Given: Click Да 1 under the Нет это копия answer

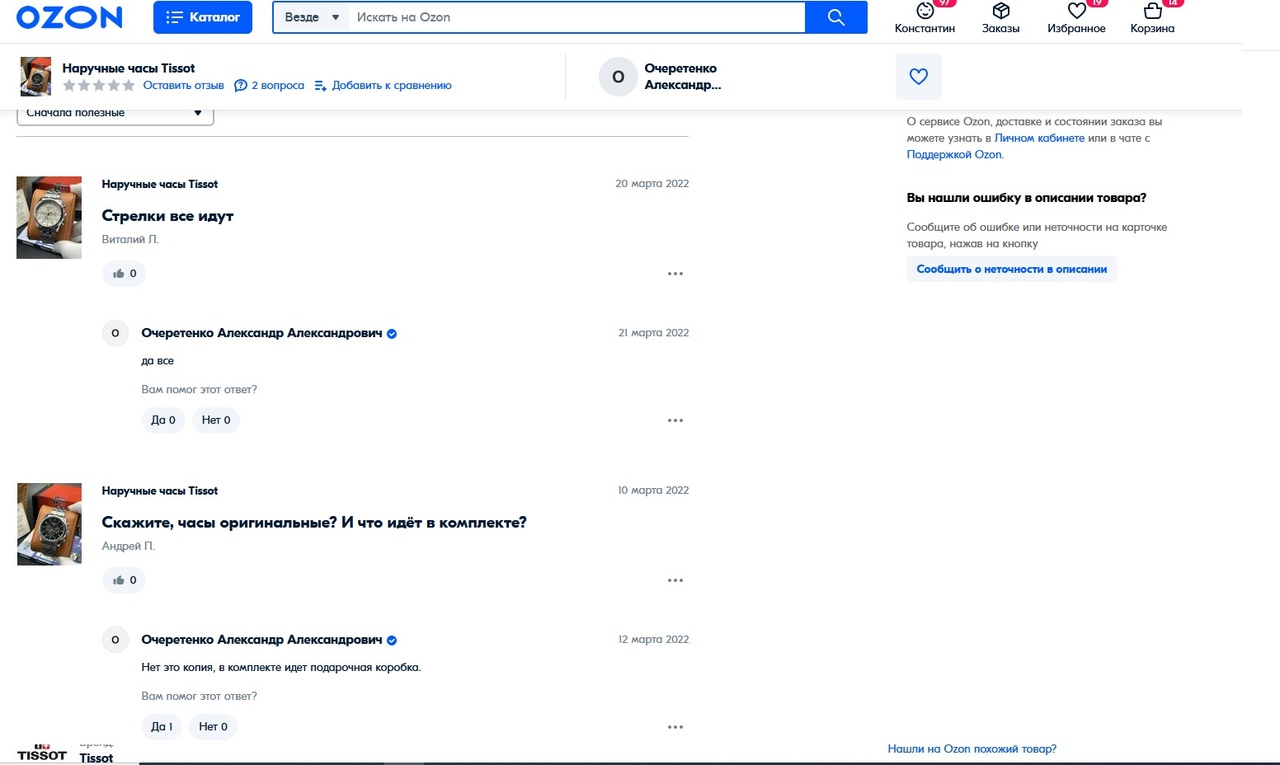Looking at the screenshot, I should [x=161, y=727].
